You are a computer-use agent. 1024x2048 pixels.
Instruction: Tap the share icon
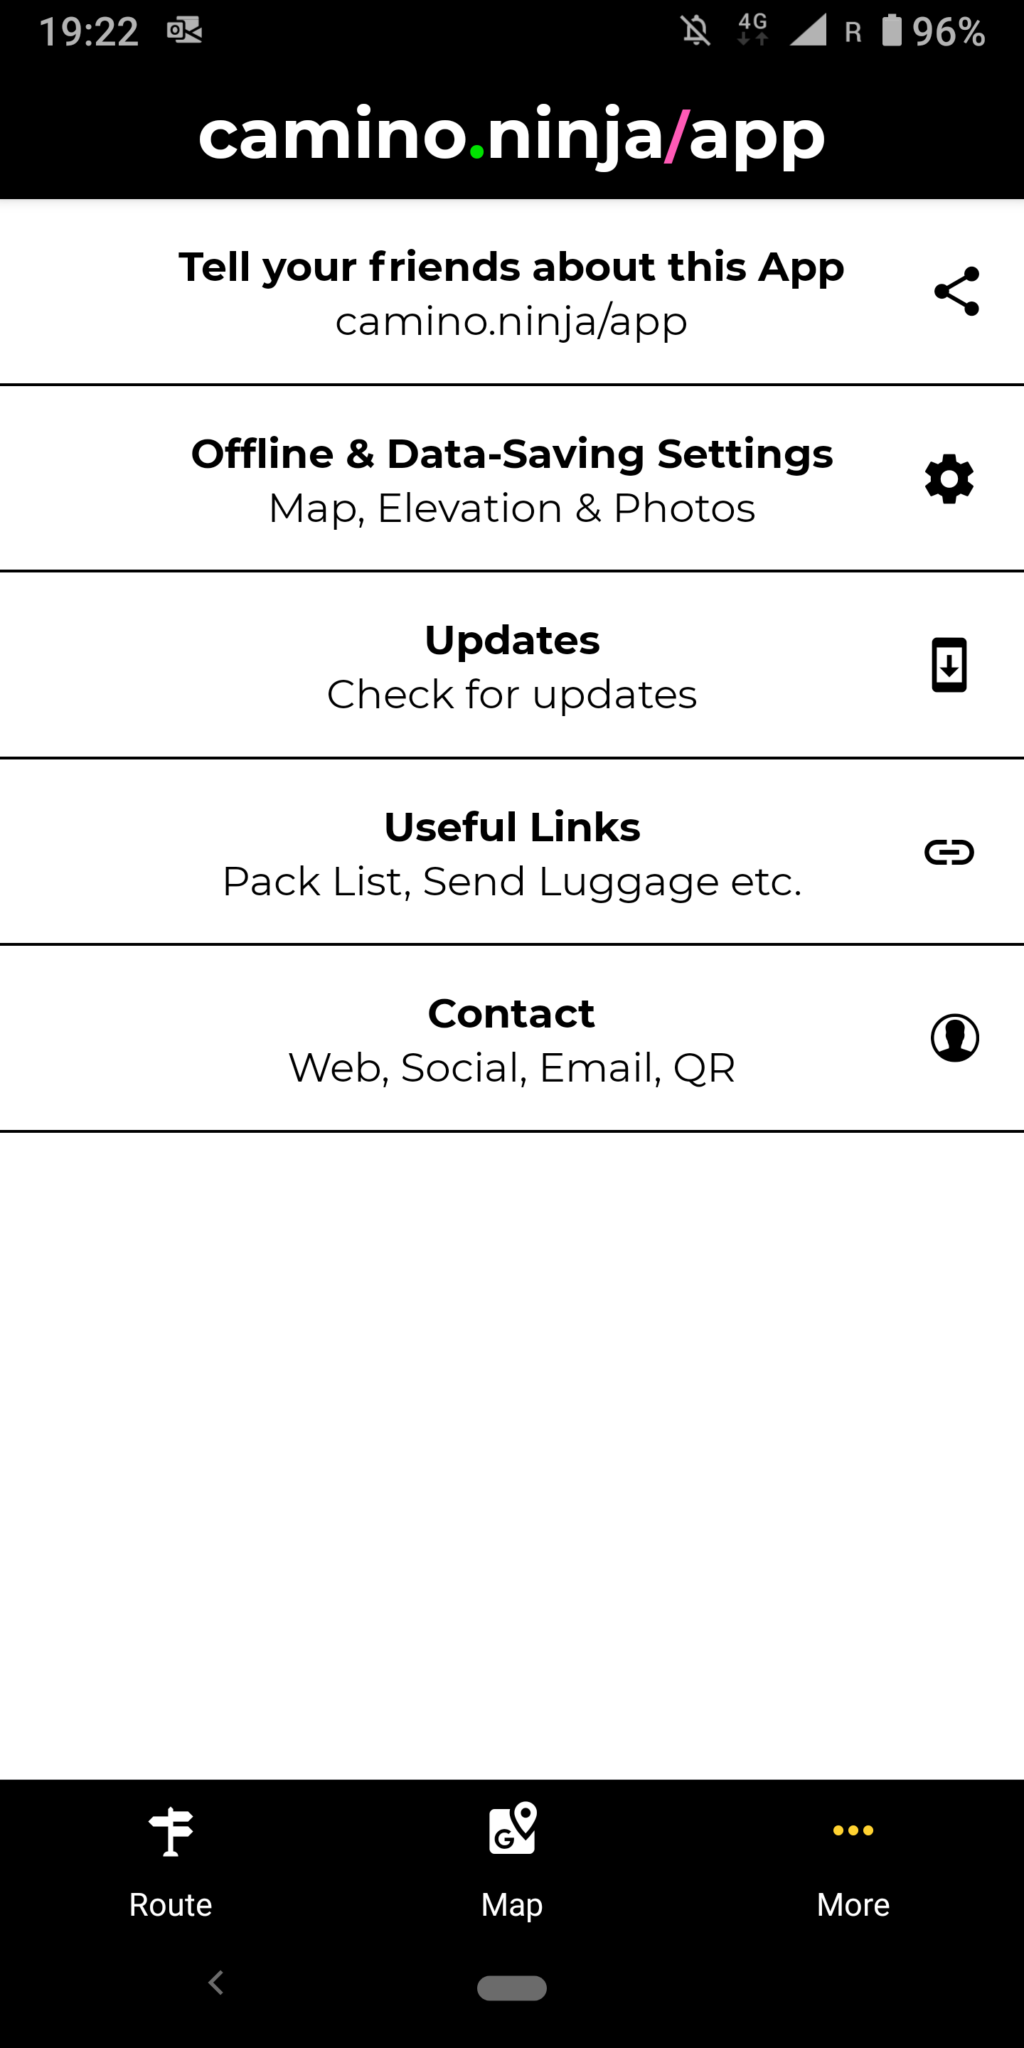coord(956,291)
